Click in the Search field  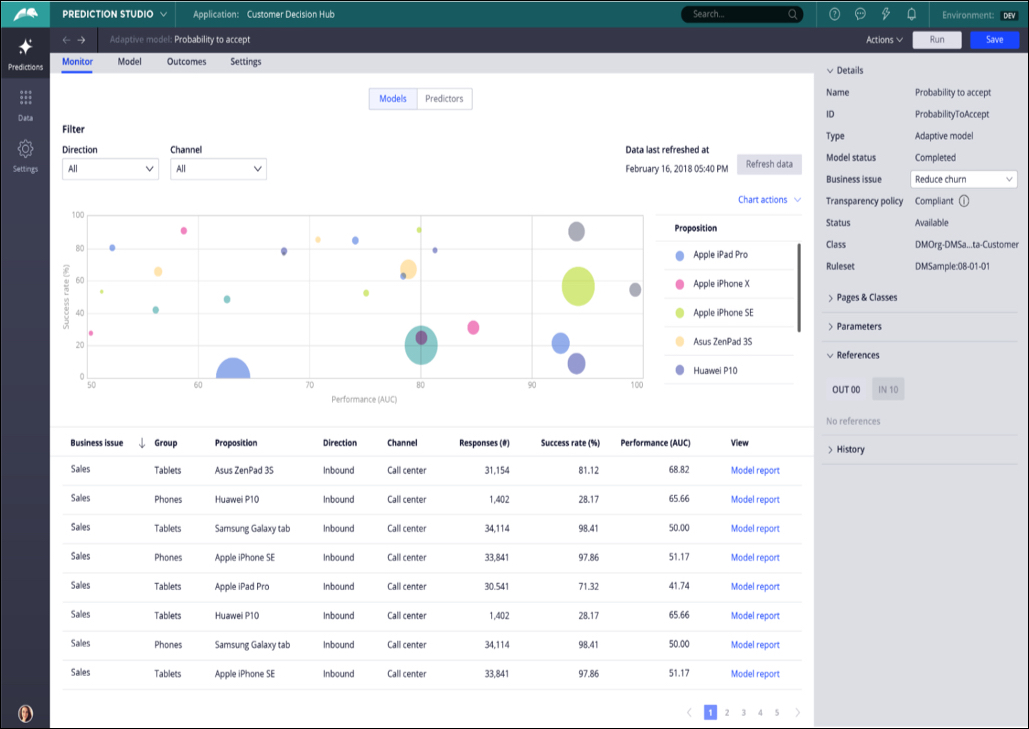[740, 14]
